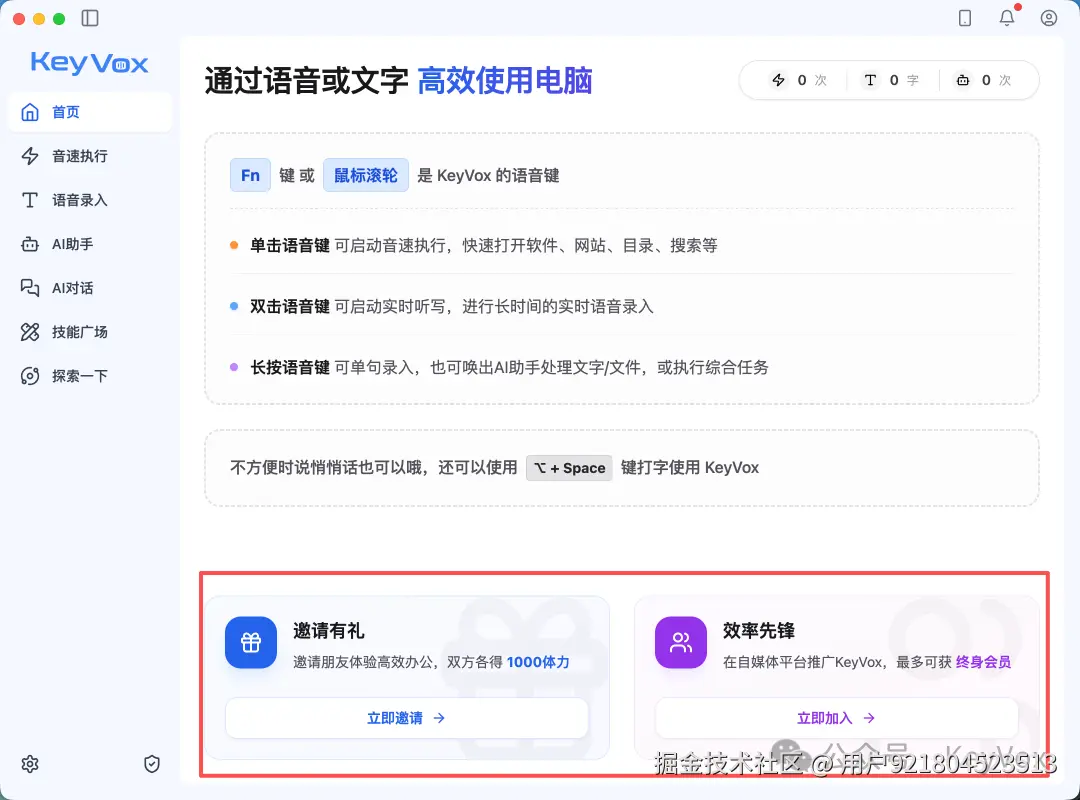Click the blue gift icon
This screenshot has width=1080, height=800.
(x=251, y=642)
